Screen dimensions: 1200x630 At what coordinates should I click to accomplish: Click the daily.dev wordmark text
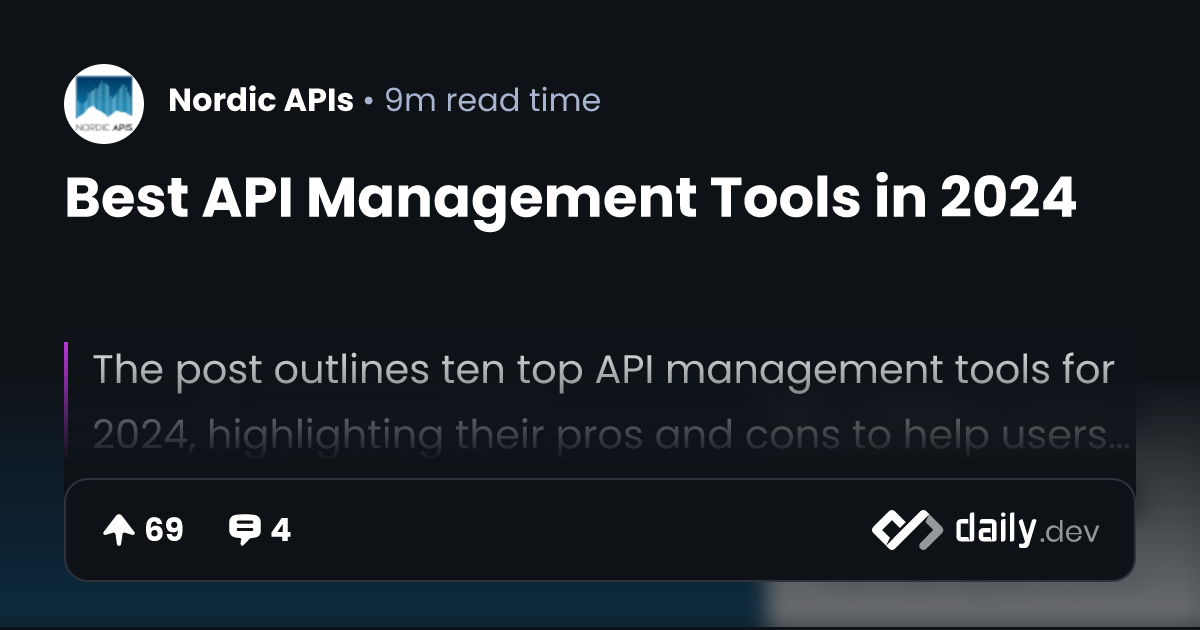point(1027,529)
